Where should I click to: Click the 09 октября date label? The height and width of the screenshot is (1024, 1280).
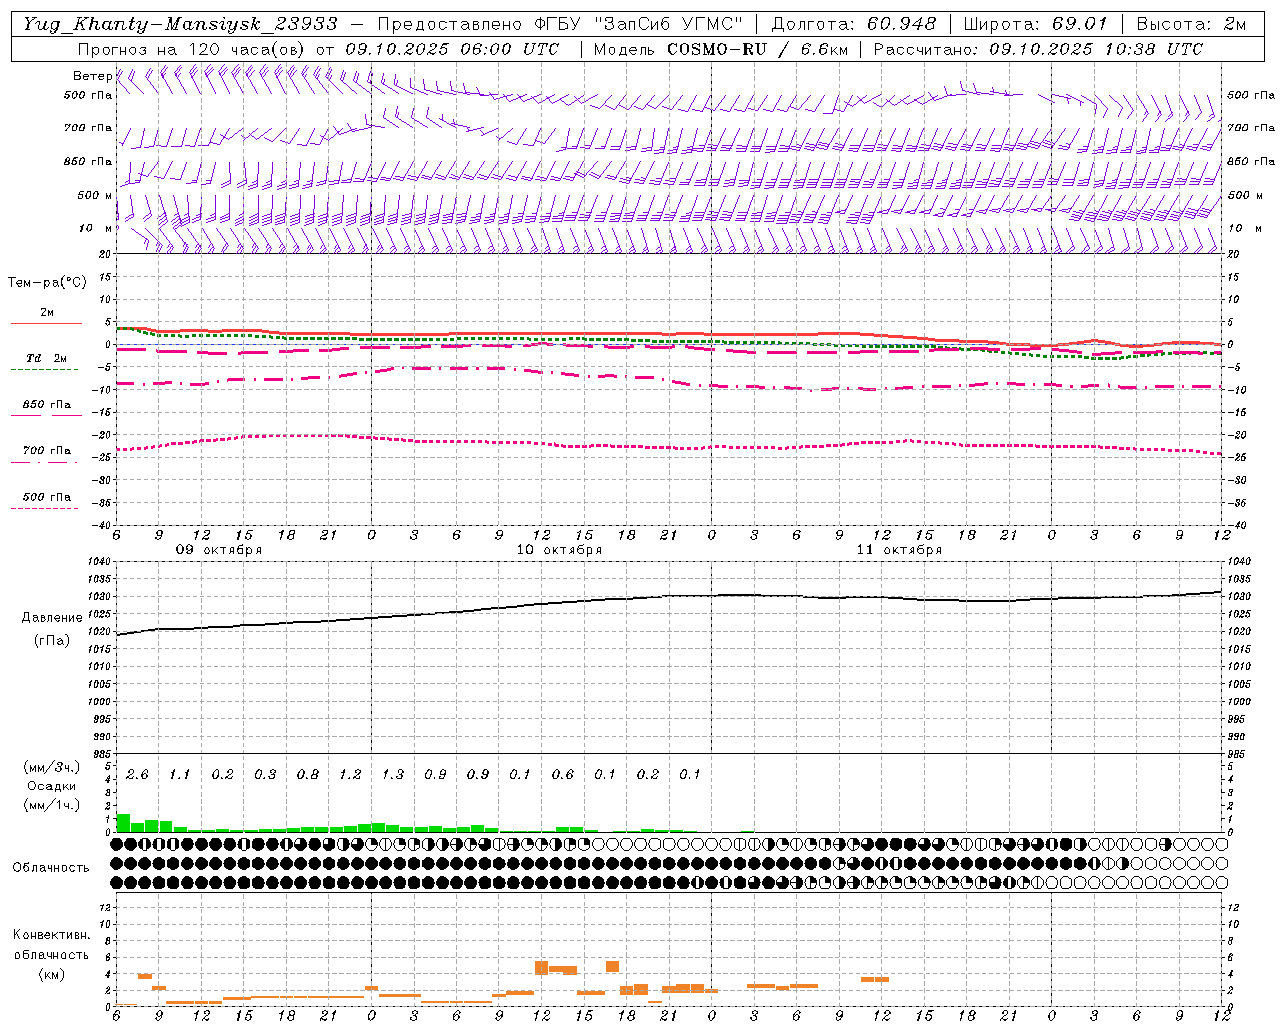(219, 550)
